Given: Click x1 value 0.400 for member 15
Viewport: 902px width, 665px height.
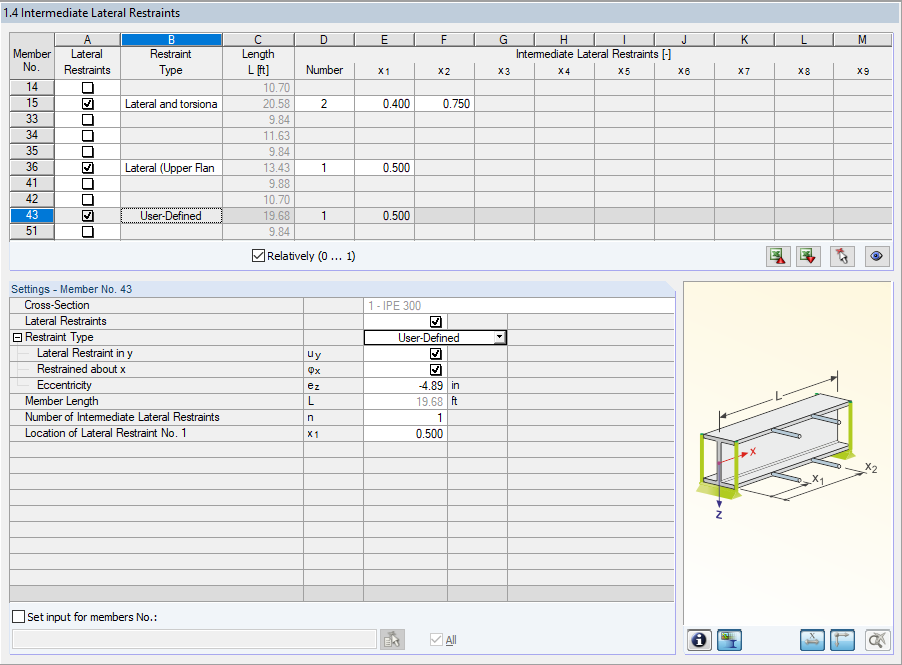Looking at the screenshot, I should [x=384, y=104].
